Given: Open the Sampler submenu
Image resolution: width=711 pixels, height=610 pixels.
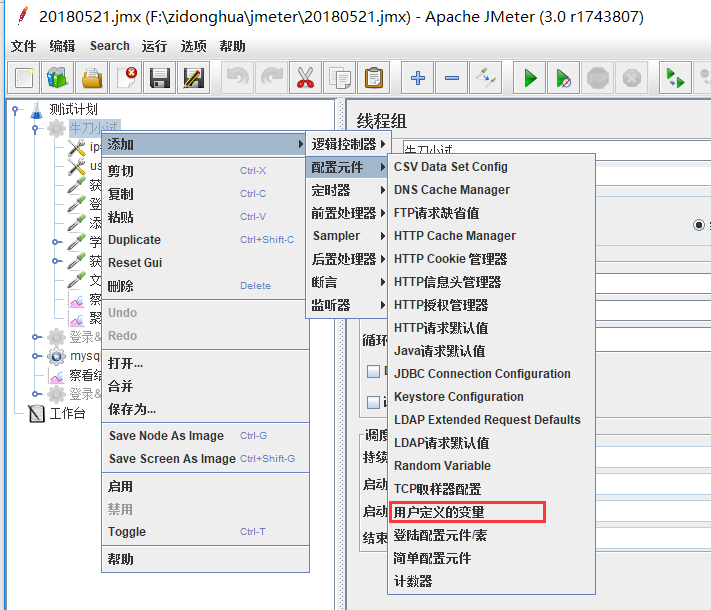Looking at the screenshot, I should click(348, 236).
